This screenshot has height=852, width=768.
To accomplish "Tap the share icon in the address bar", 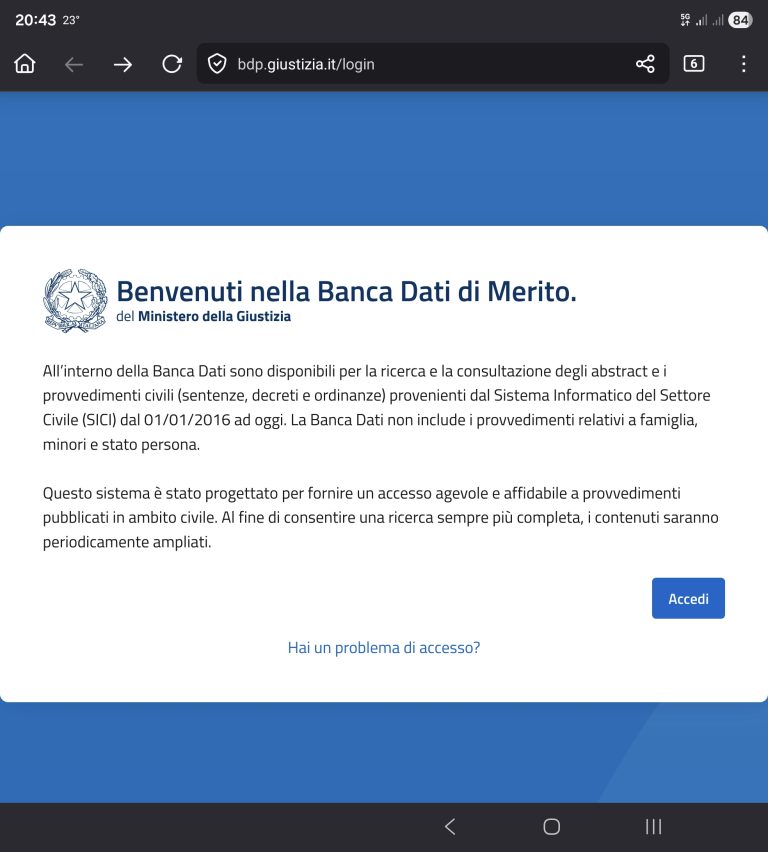I will pos(645,64).
